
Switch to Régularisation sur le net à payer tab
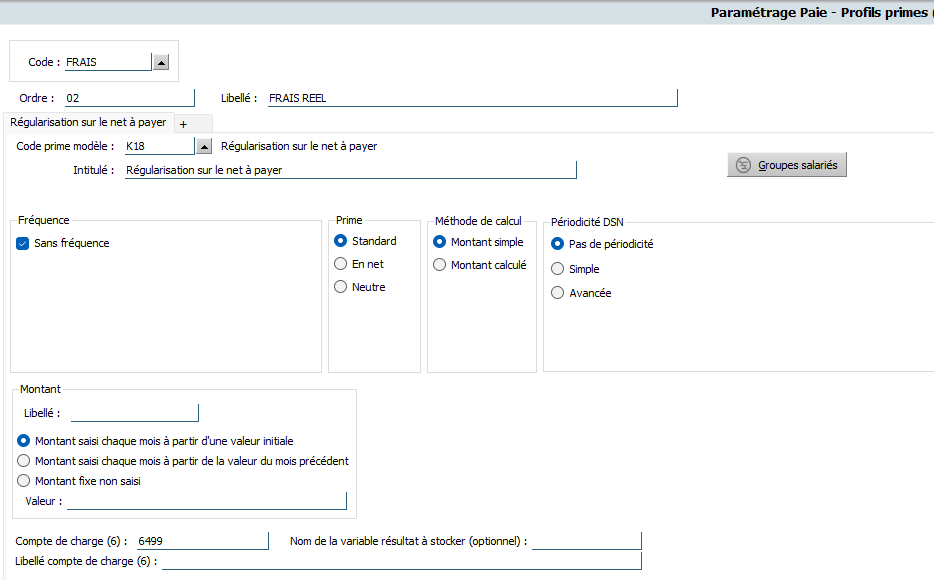coord(88,122)
